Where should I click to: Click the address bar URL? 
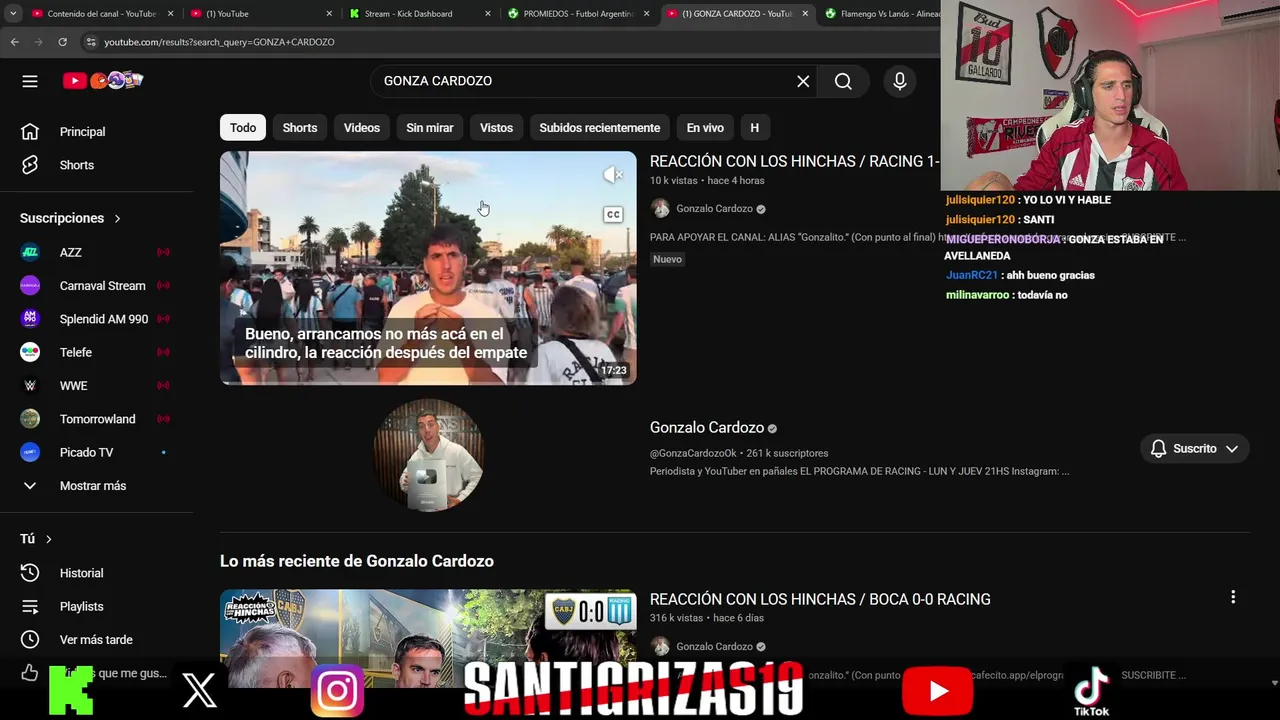[x=220, y=42]
